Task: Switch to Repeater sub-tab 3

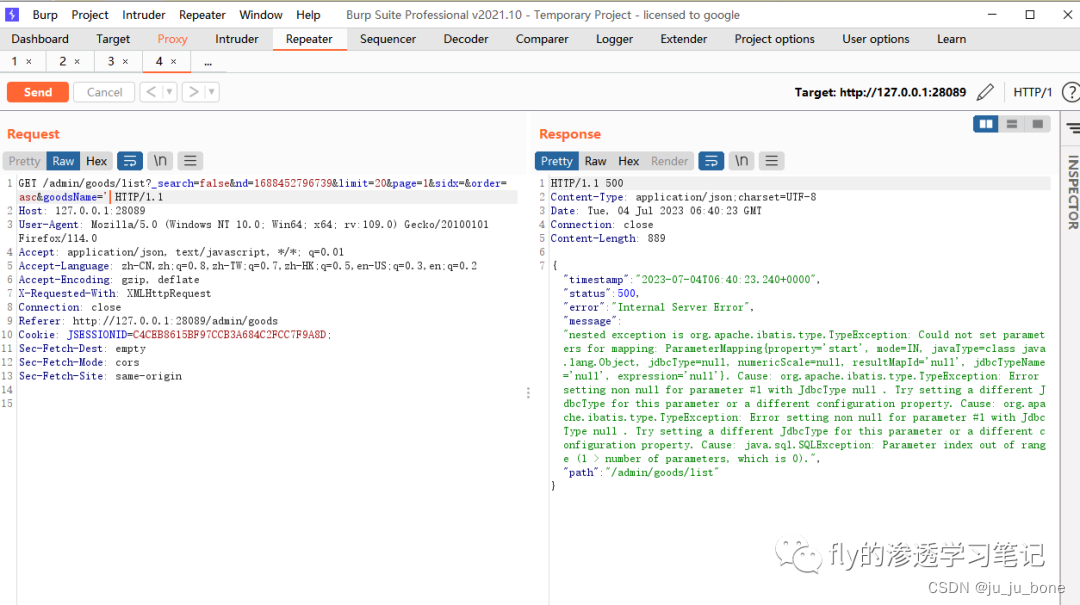Action: coord(111,61)
